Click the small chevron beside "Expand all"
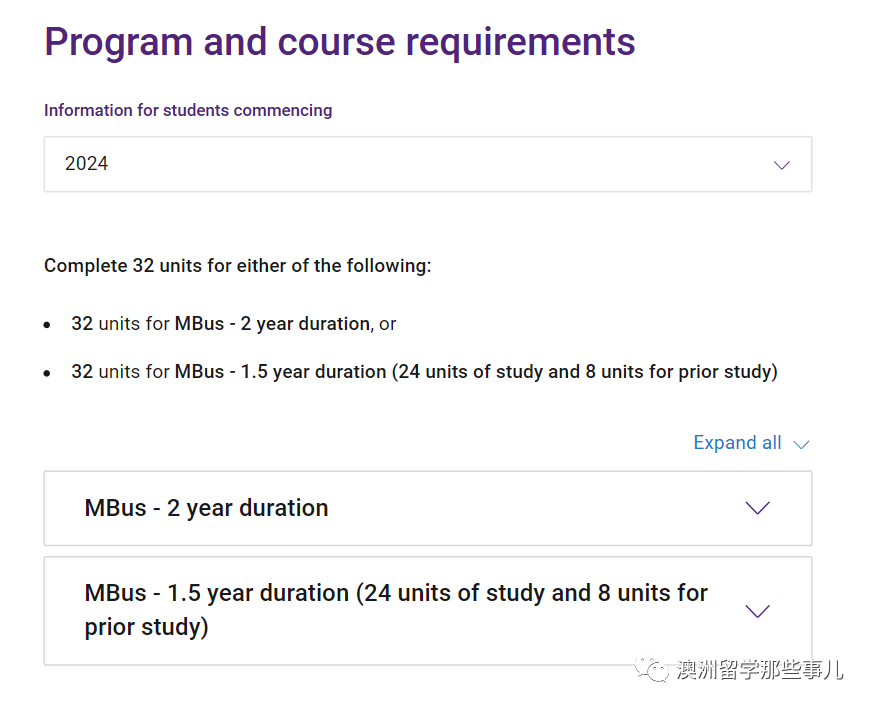The width and height of the screenshot is (872, 708). coord(801,444)
